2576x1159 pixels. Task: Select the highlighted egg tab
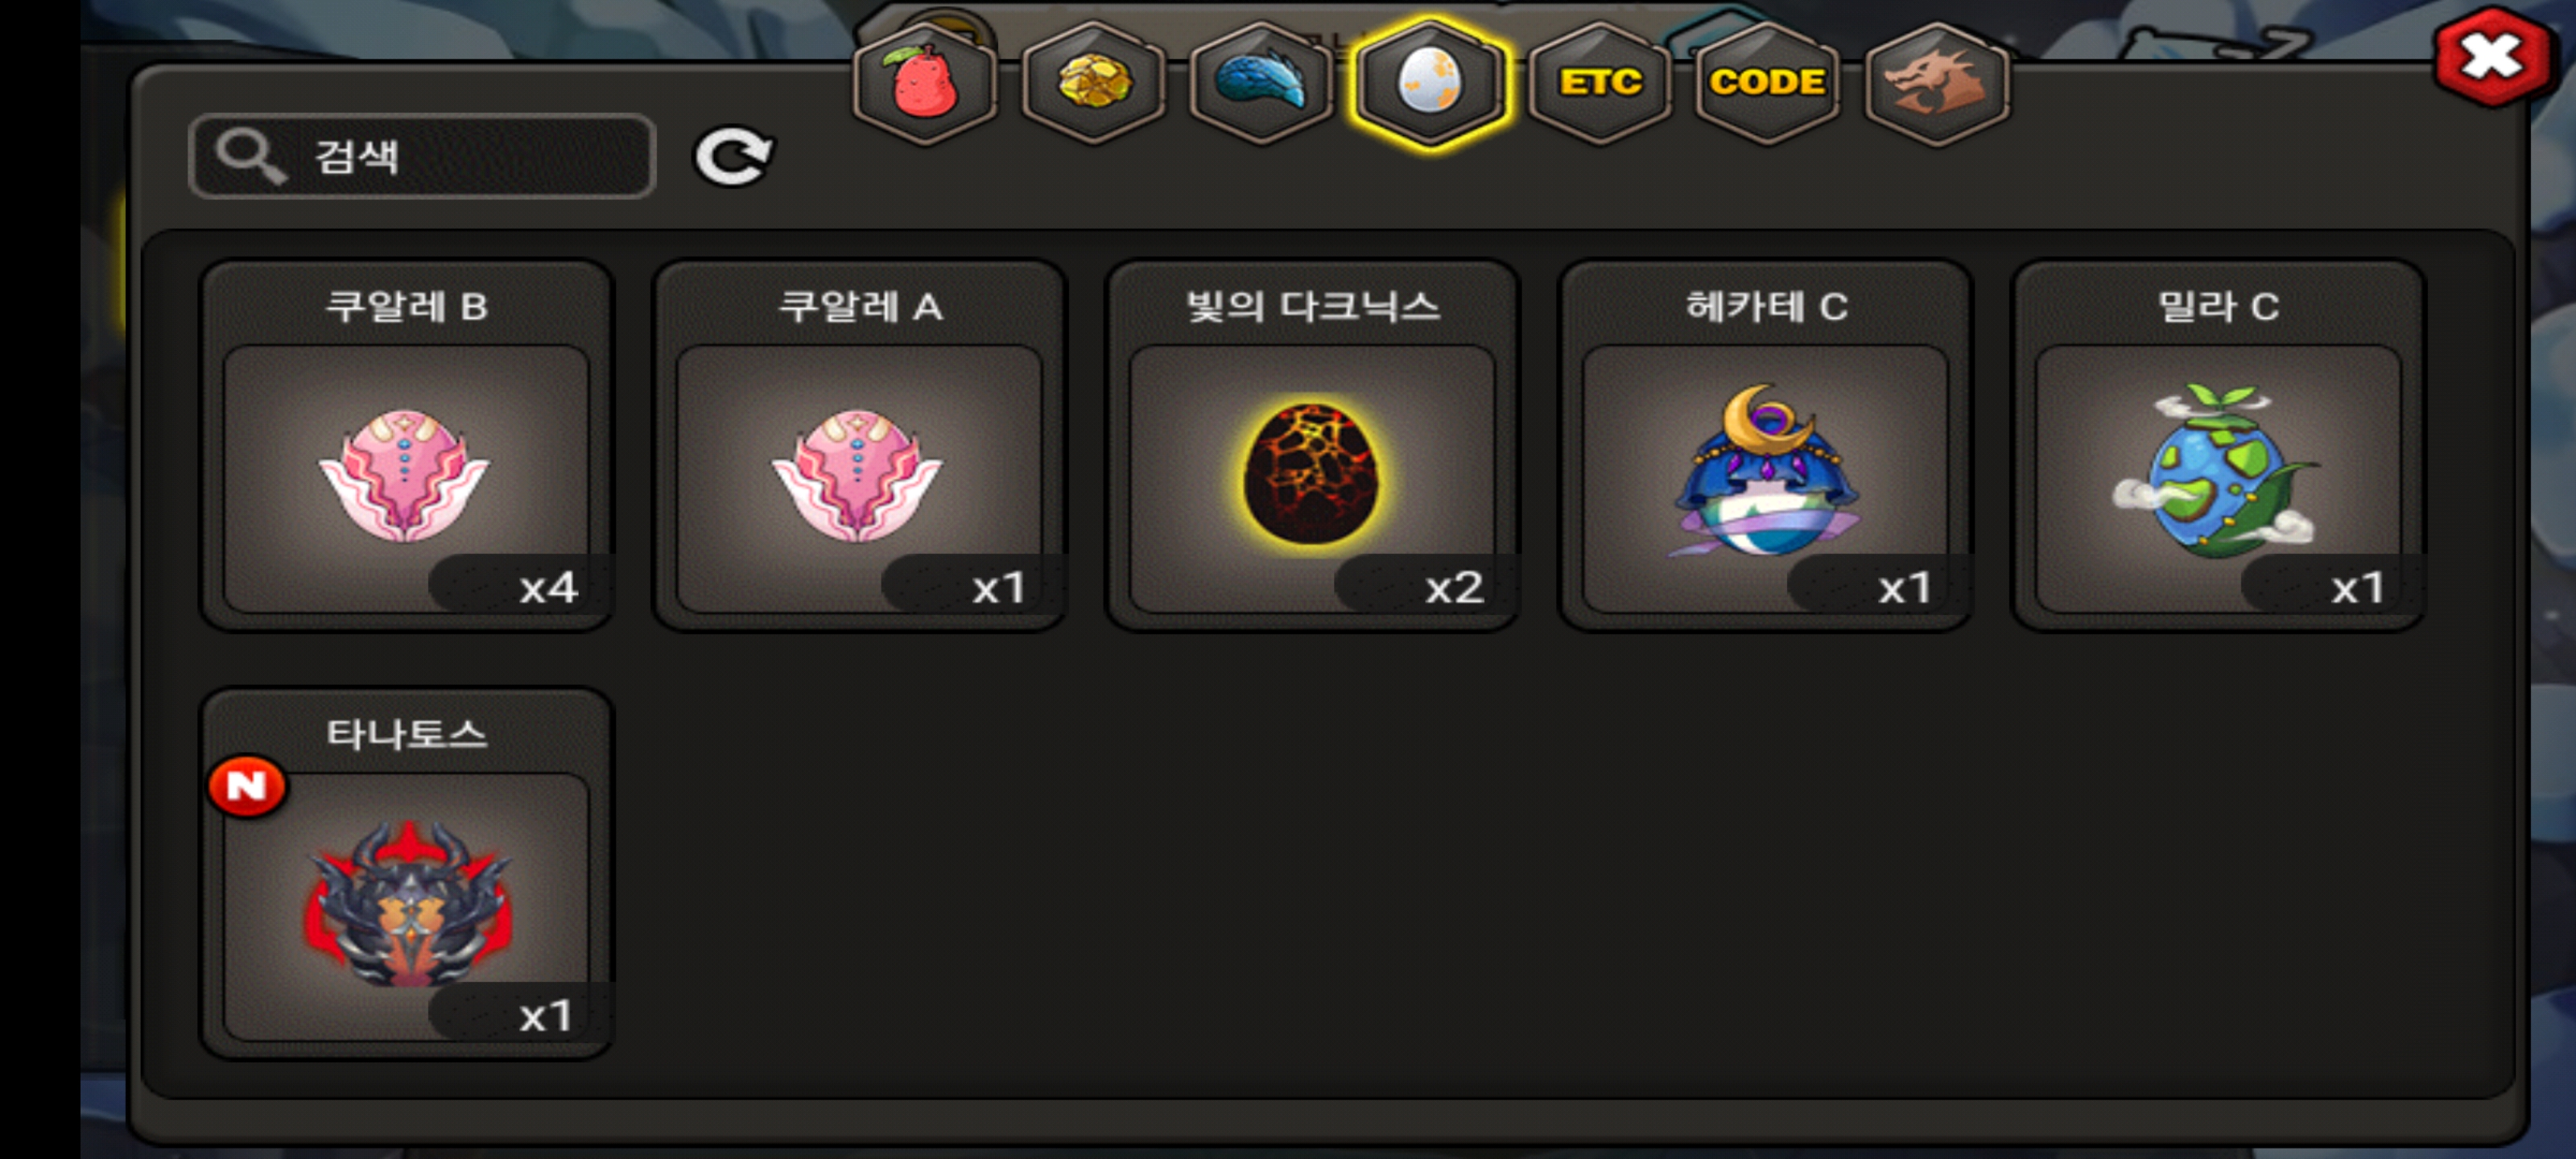1430,83
